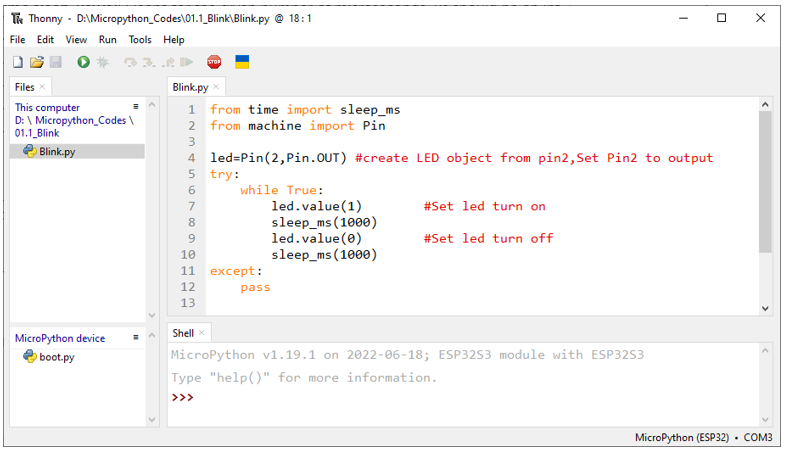
Task: Select boot.py on the MicroPython device
Action: 57,357
